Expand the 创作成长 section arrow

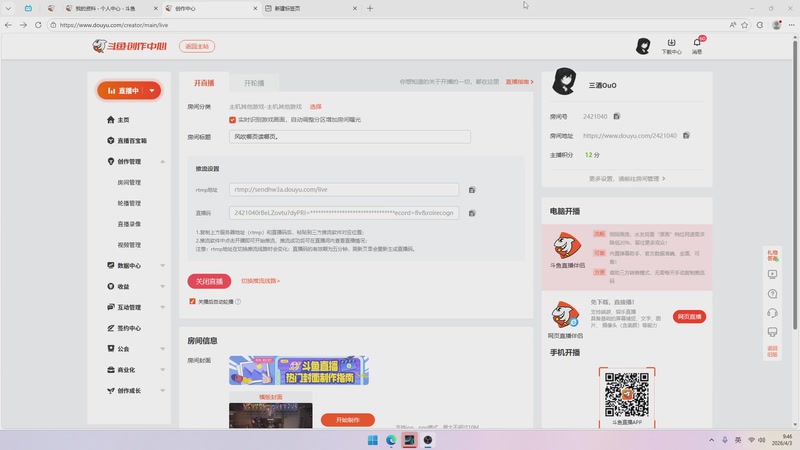pos(163,391)
